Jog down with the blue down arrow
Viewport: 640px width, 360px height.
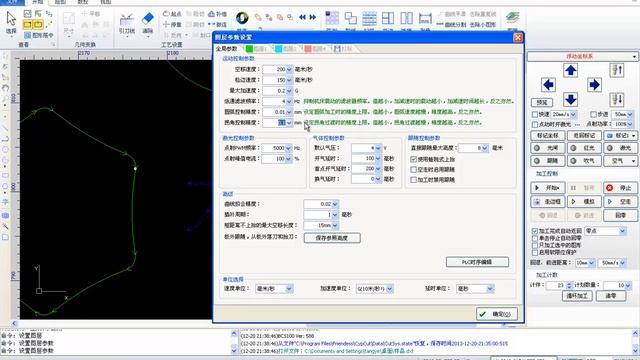click(570, 99)
